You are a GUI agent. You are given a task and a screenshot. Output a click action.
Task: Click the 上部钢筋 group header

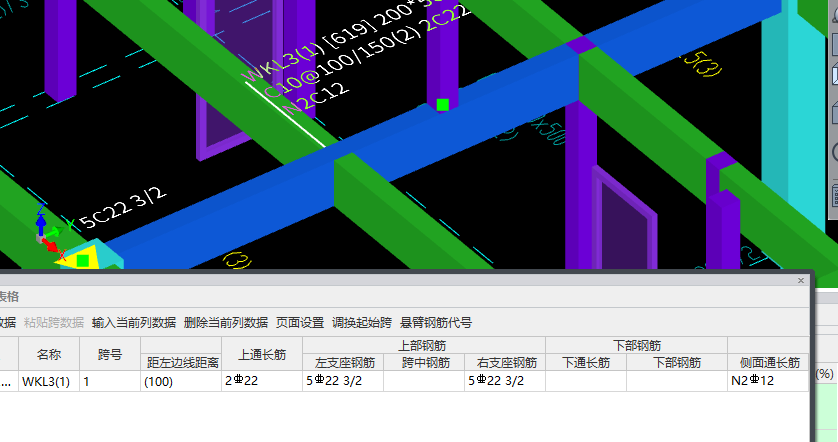pos(424,345)
